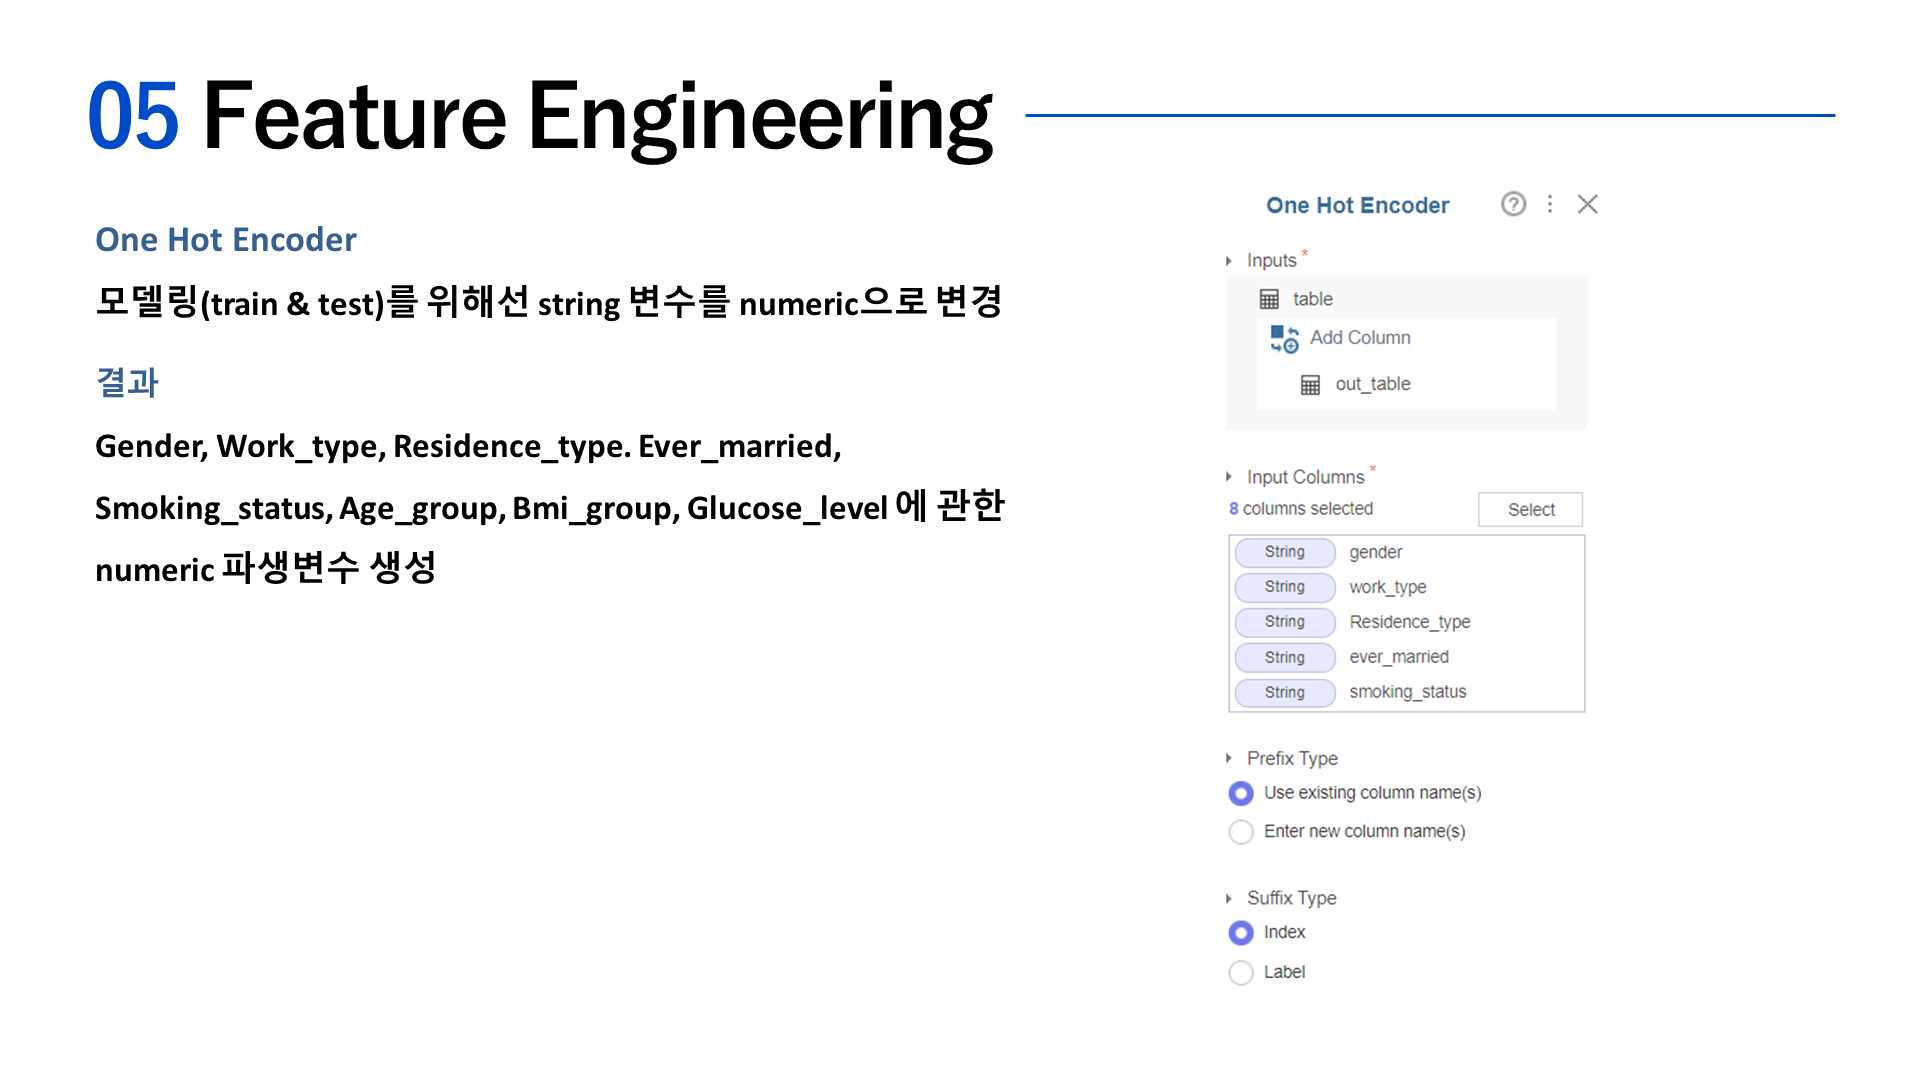Close the One Hot Encoder panel
The width and height of the screenshot is (1920, 1080).
coord(1587,204)
